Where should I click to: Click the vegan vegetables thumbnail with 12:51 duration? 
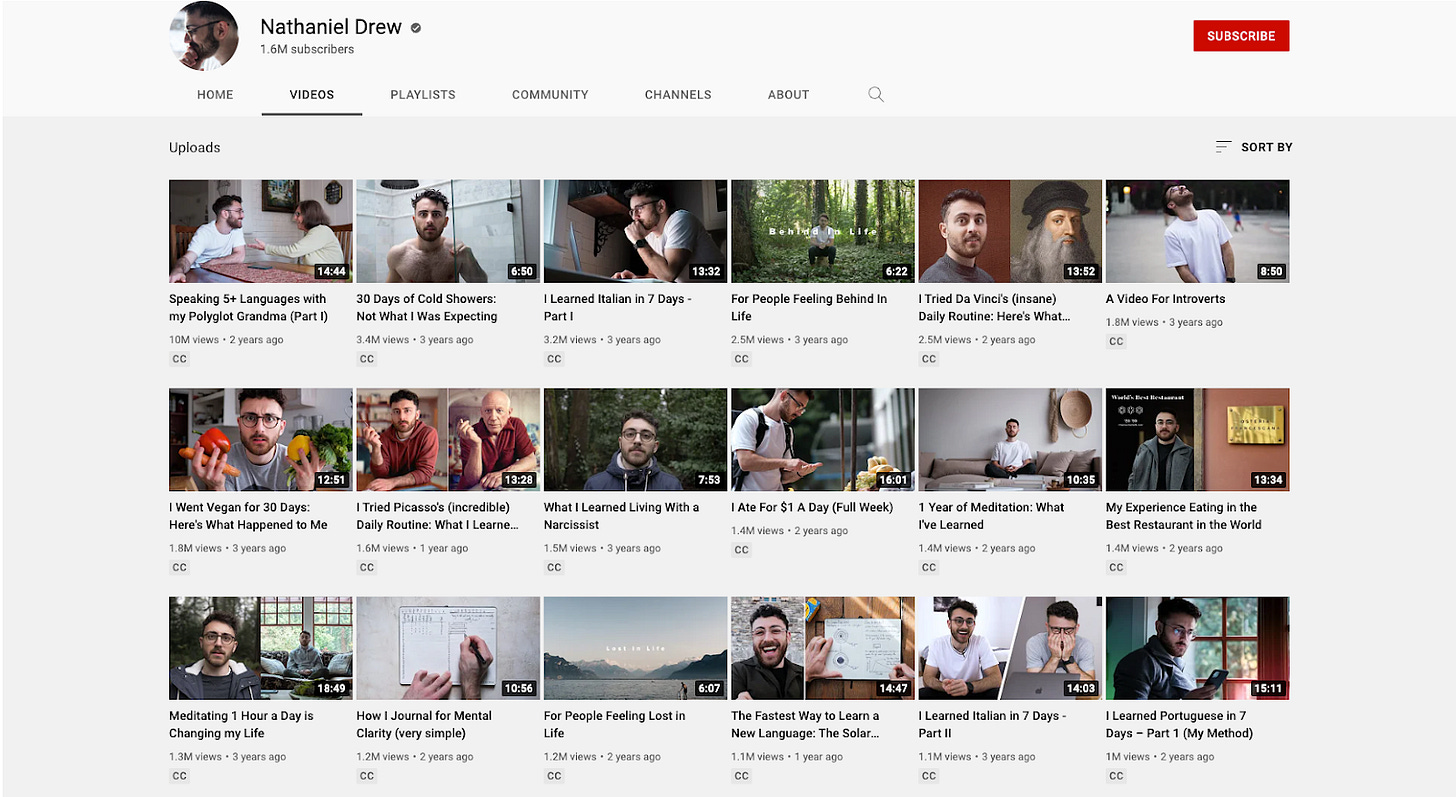coord(261,440)
